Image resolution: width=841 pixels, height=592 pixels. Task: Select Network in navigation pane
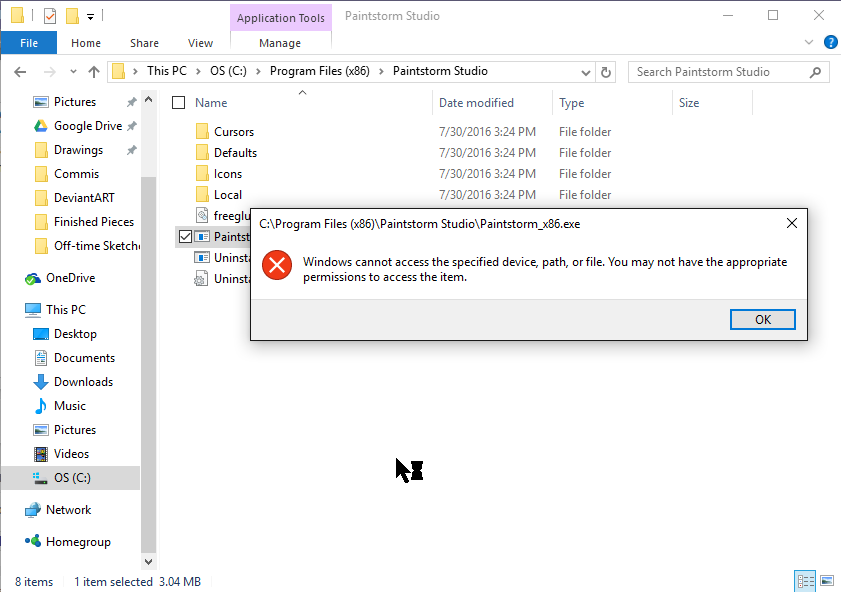click(69, 510)
